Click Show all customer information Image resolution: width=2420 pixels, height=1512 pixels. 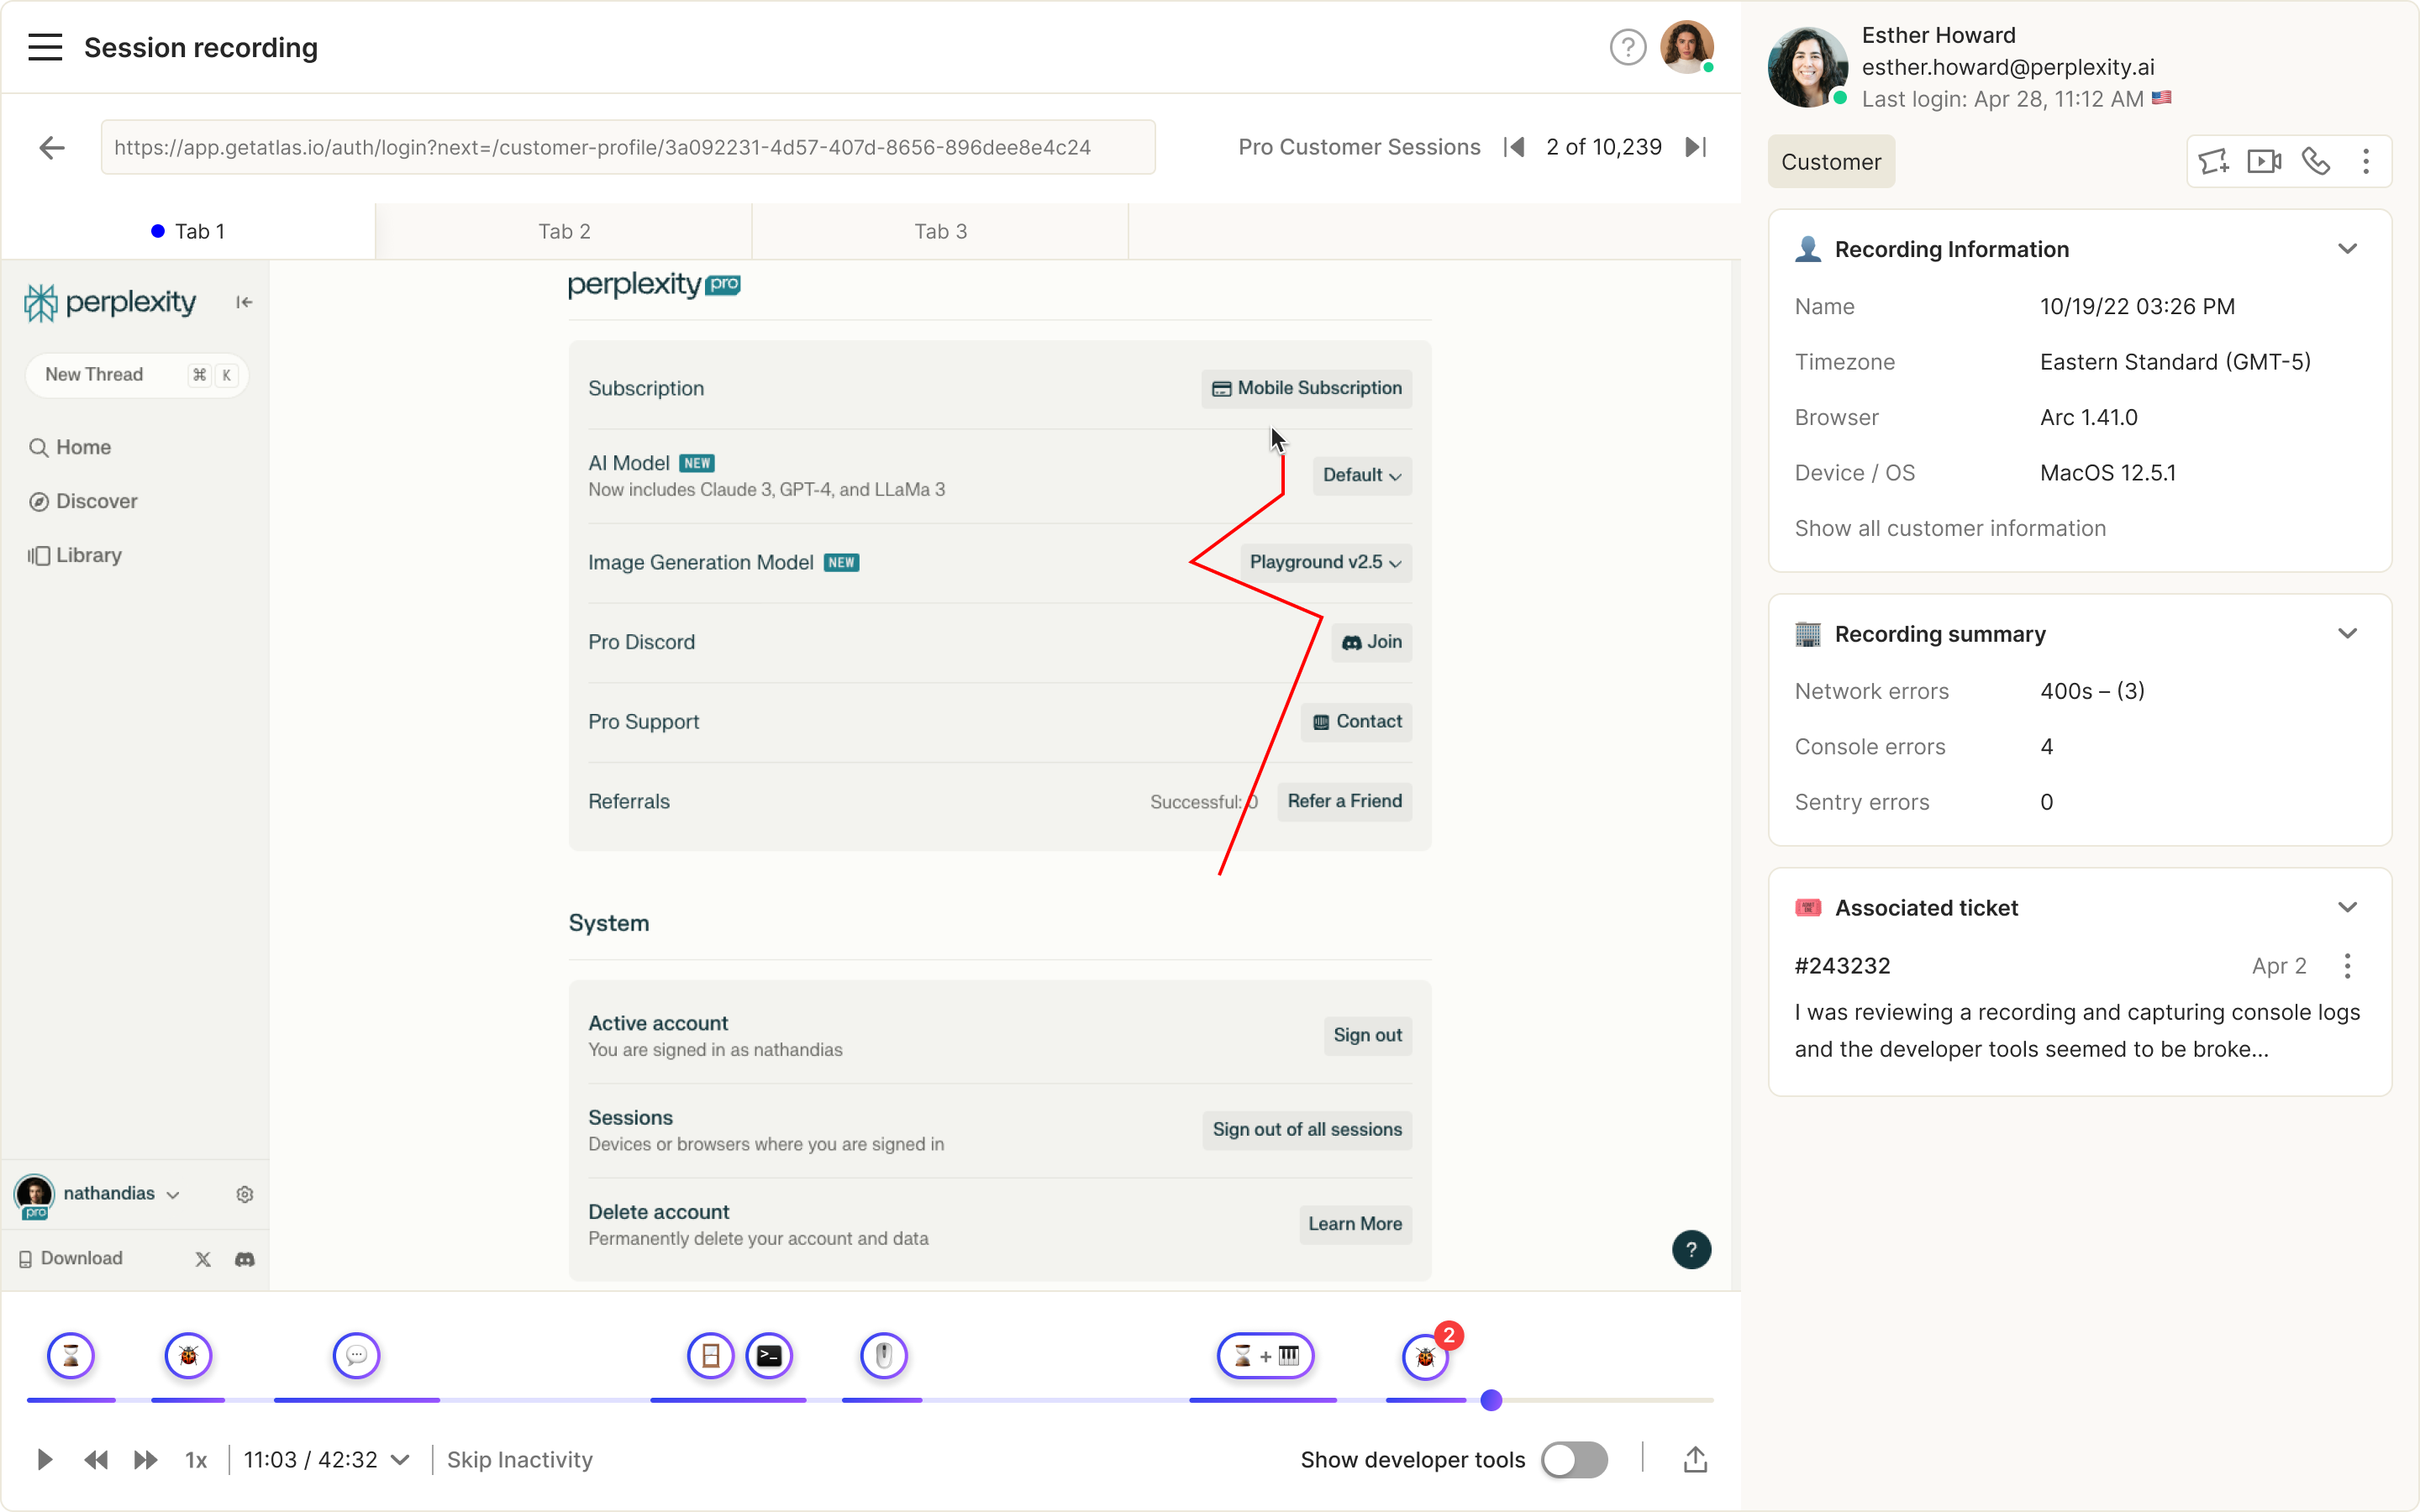1949,528
